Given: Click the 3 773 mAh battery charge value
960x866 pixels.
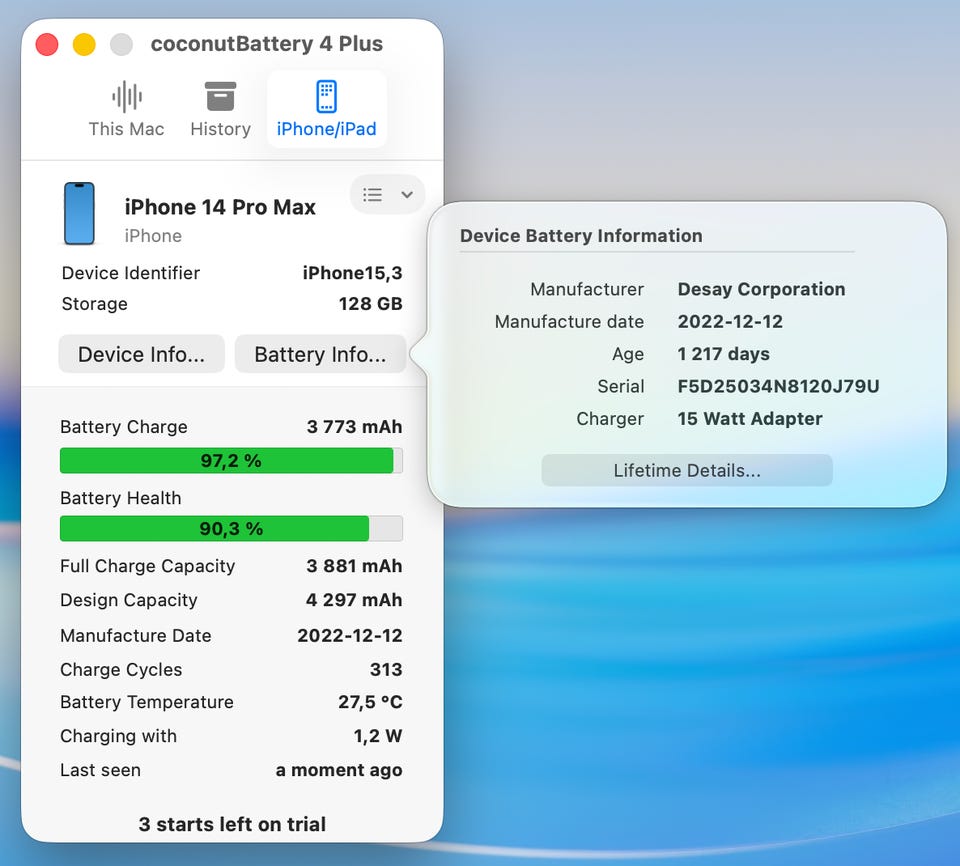Looking at the screenshot, I should click(x=354, y=426).
